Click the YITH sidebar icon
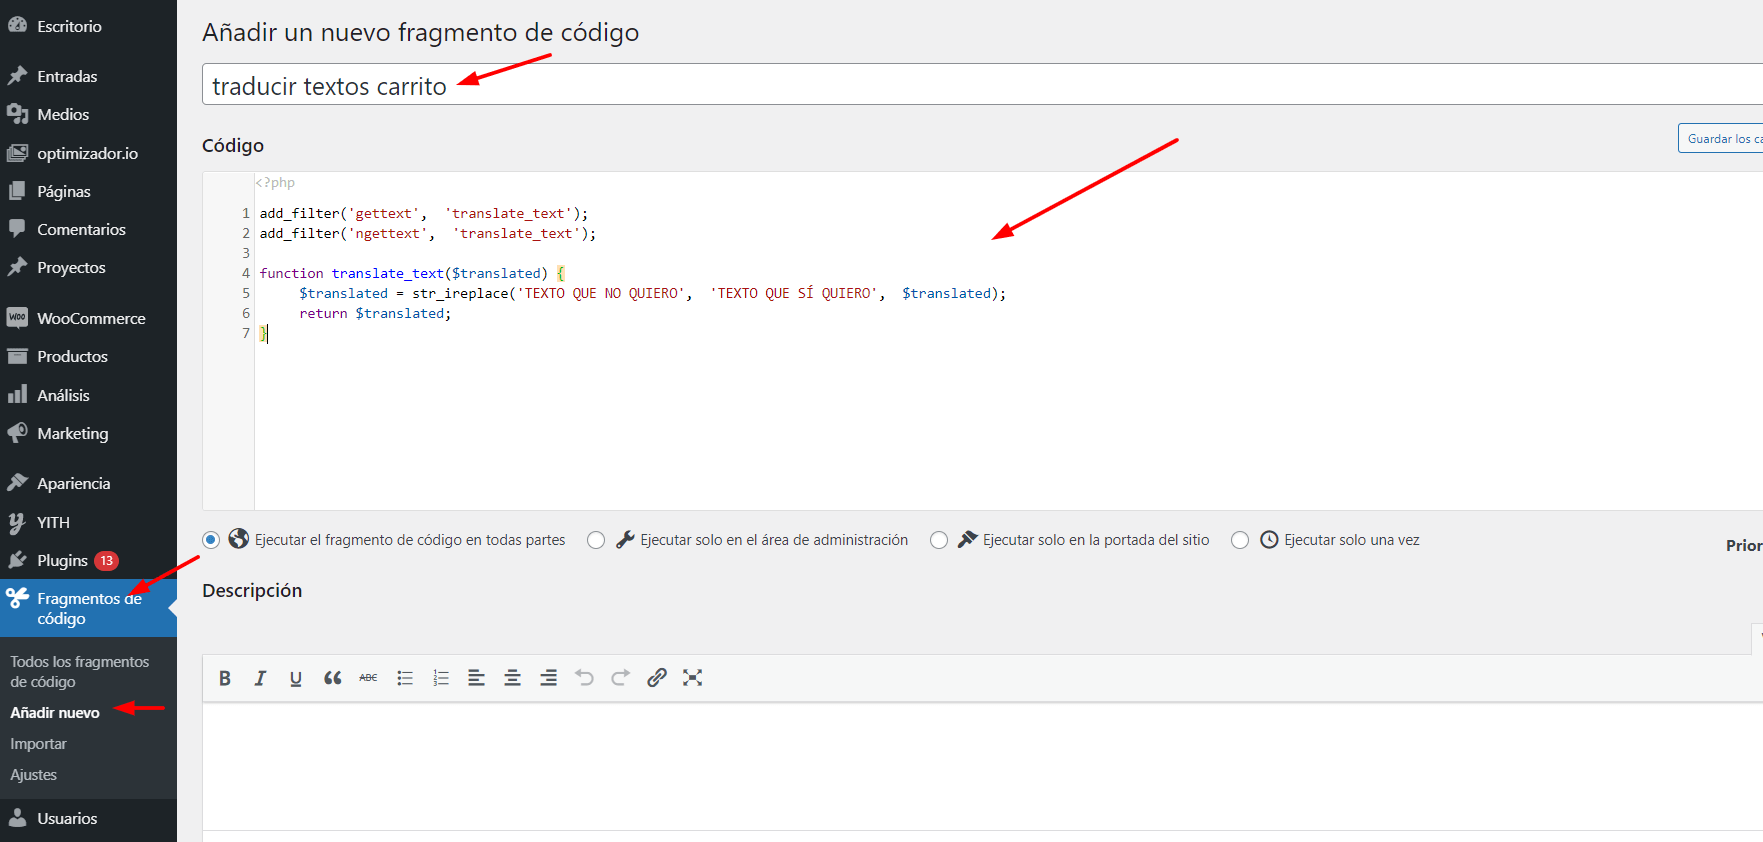Image resolution: width=1763 pixels, height=842 pixels. [17, 522]
